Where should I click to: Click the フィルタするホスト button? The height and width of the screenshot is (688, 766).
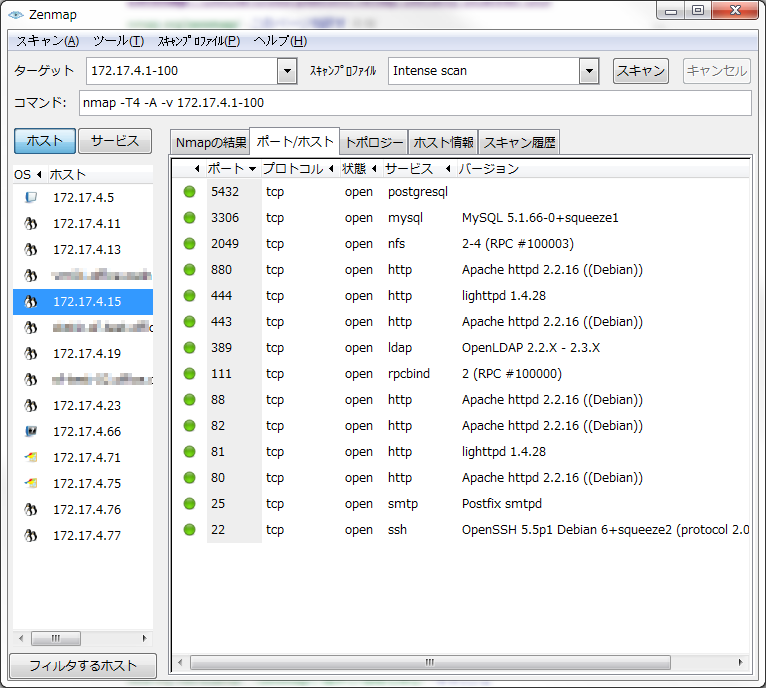pos(83,666)
